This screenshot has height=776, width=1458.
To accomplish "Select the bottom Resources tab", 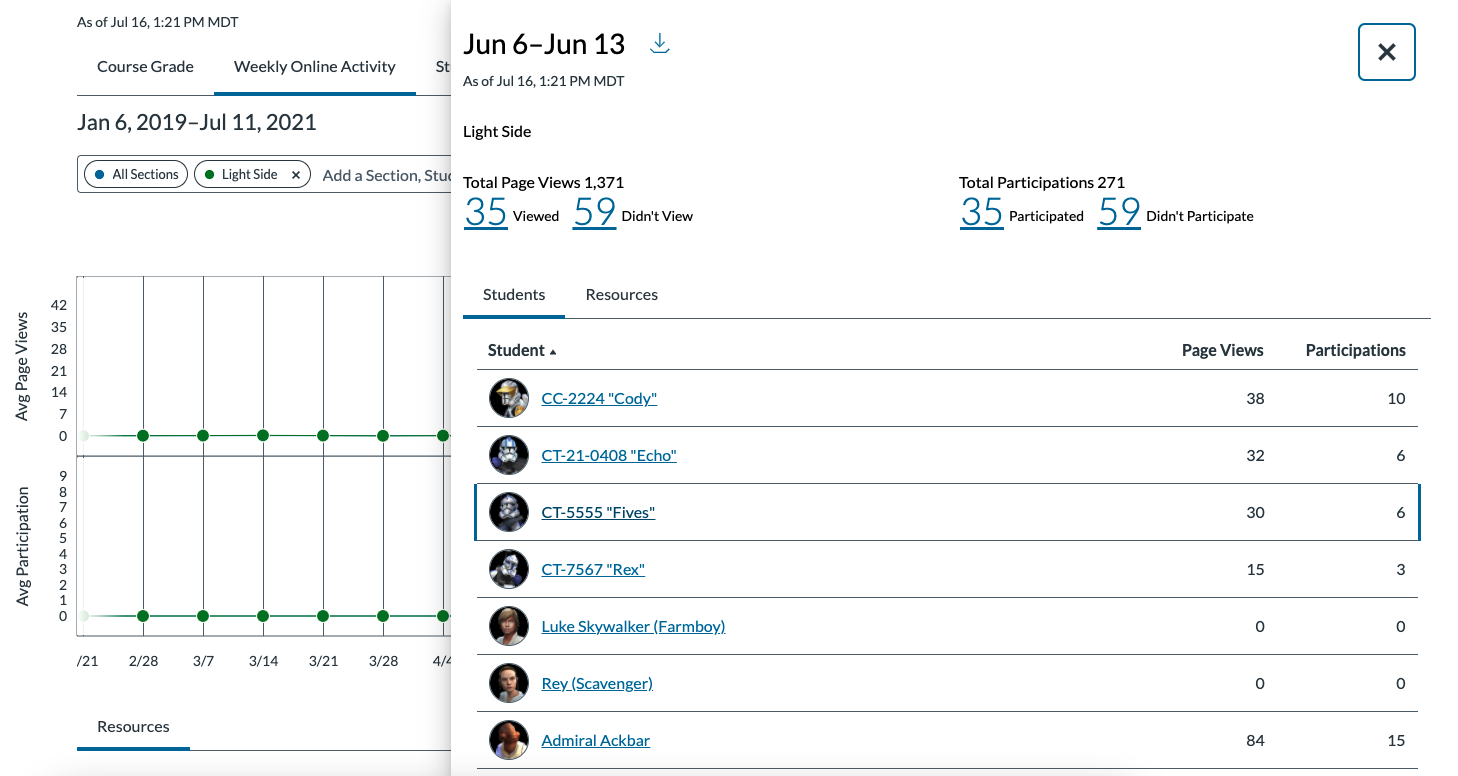I will tap(133, 727).
